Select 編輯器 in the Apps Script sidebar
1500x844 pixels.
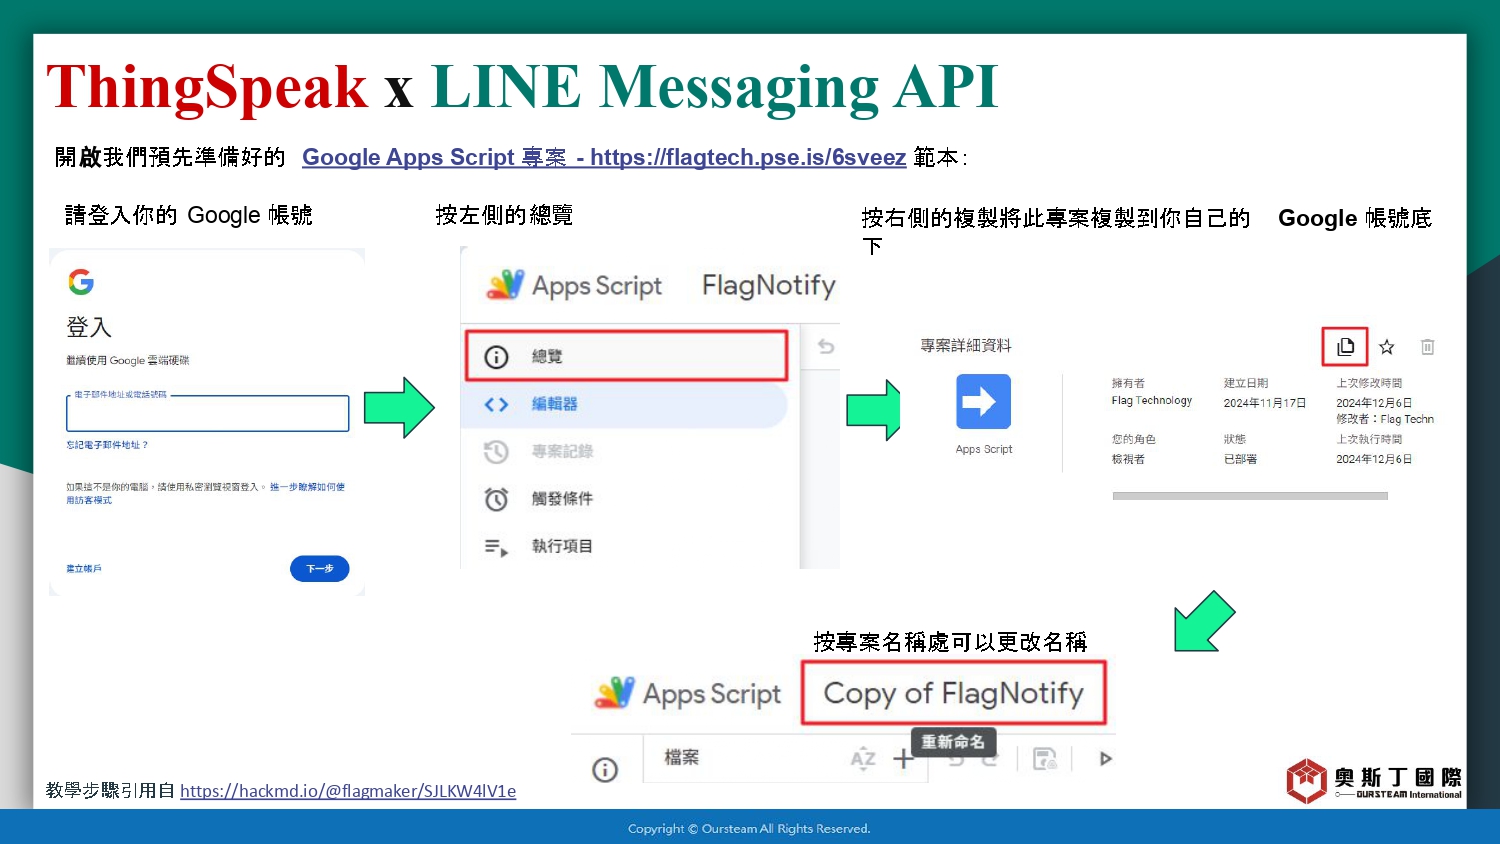tap(626, 404)
